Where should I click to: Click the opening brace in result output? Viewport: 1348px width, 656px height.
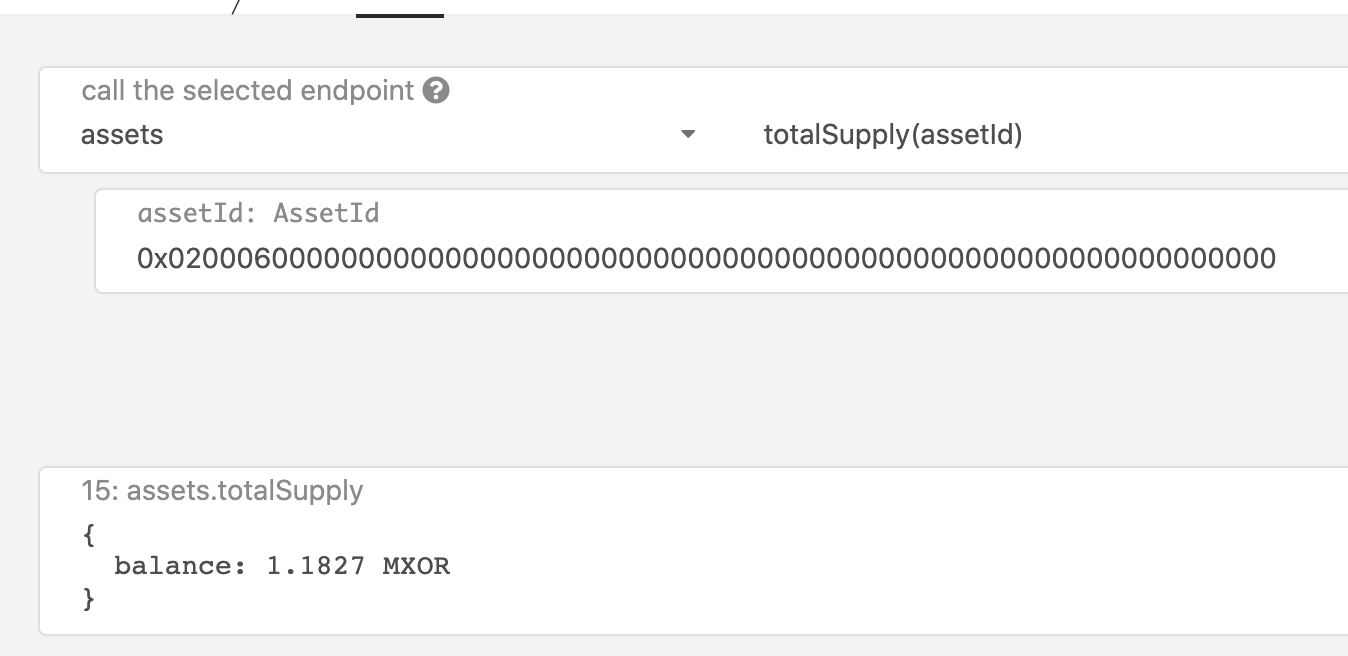(89, 536)
